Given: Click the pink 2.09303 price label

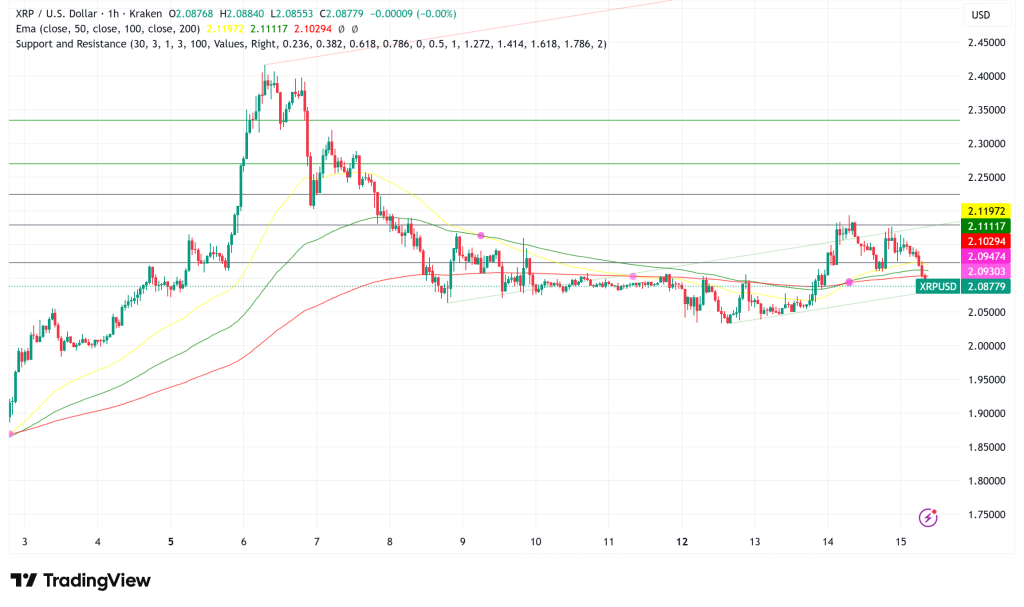Looking at the screenshot, I should point(984,270).
